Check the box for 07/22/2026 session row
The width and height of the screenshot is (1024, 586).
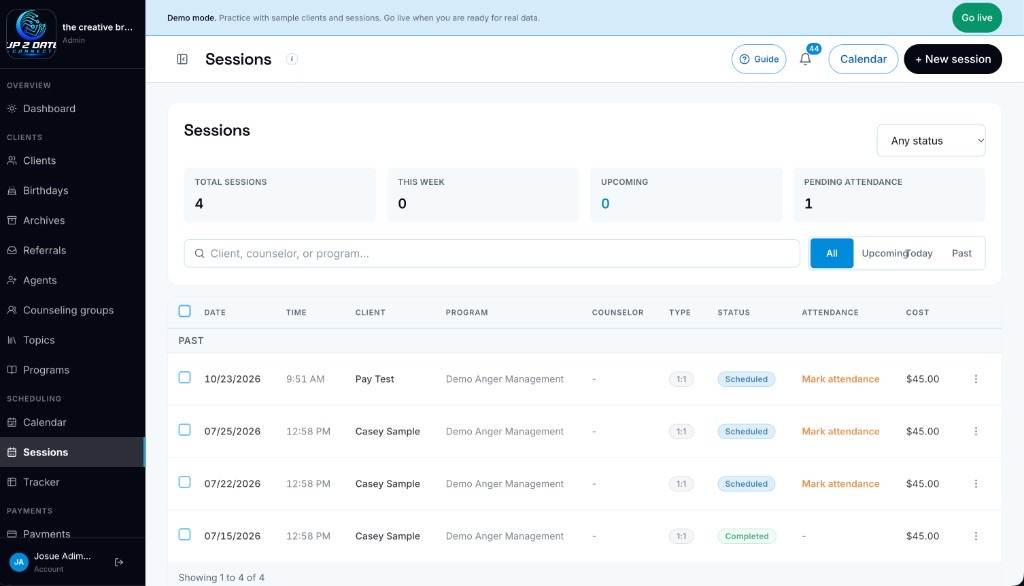pyautogui.click(x=185, y=482)
